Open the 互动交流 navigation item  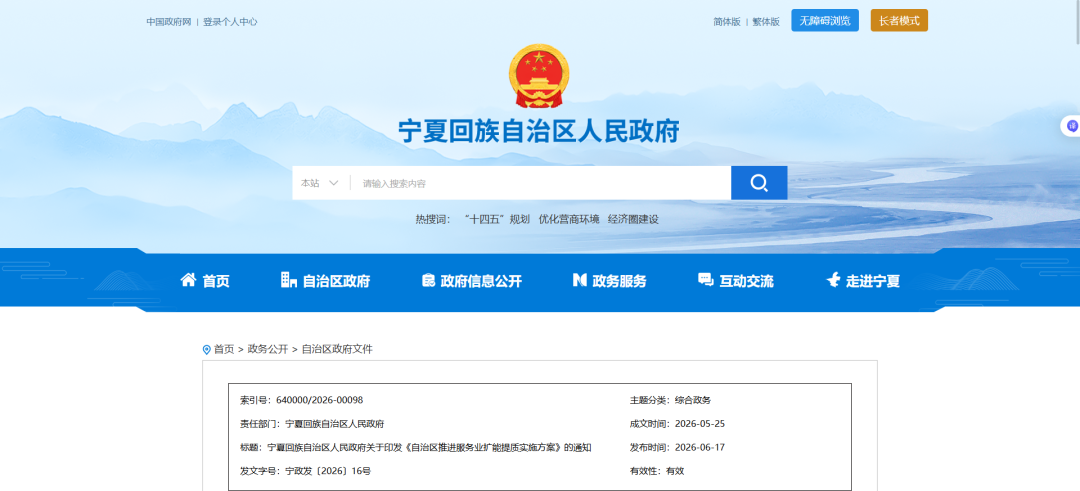click(746, 281)
